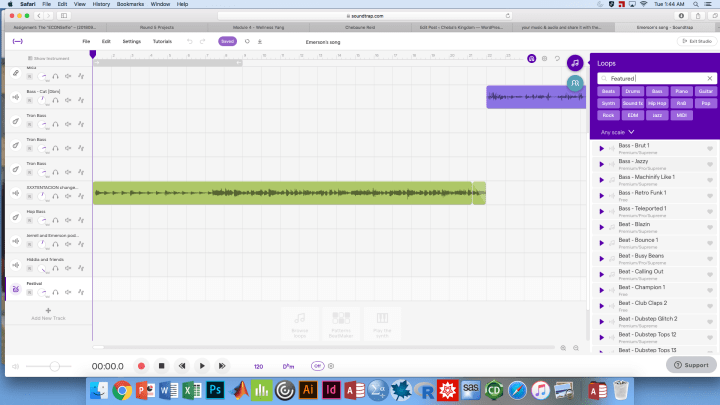
Task: Select the Hip Hop genre filter
Action: click(657, 103)
